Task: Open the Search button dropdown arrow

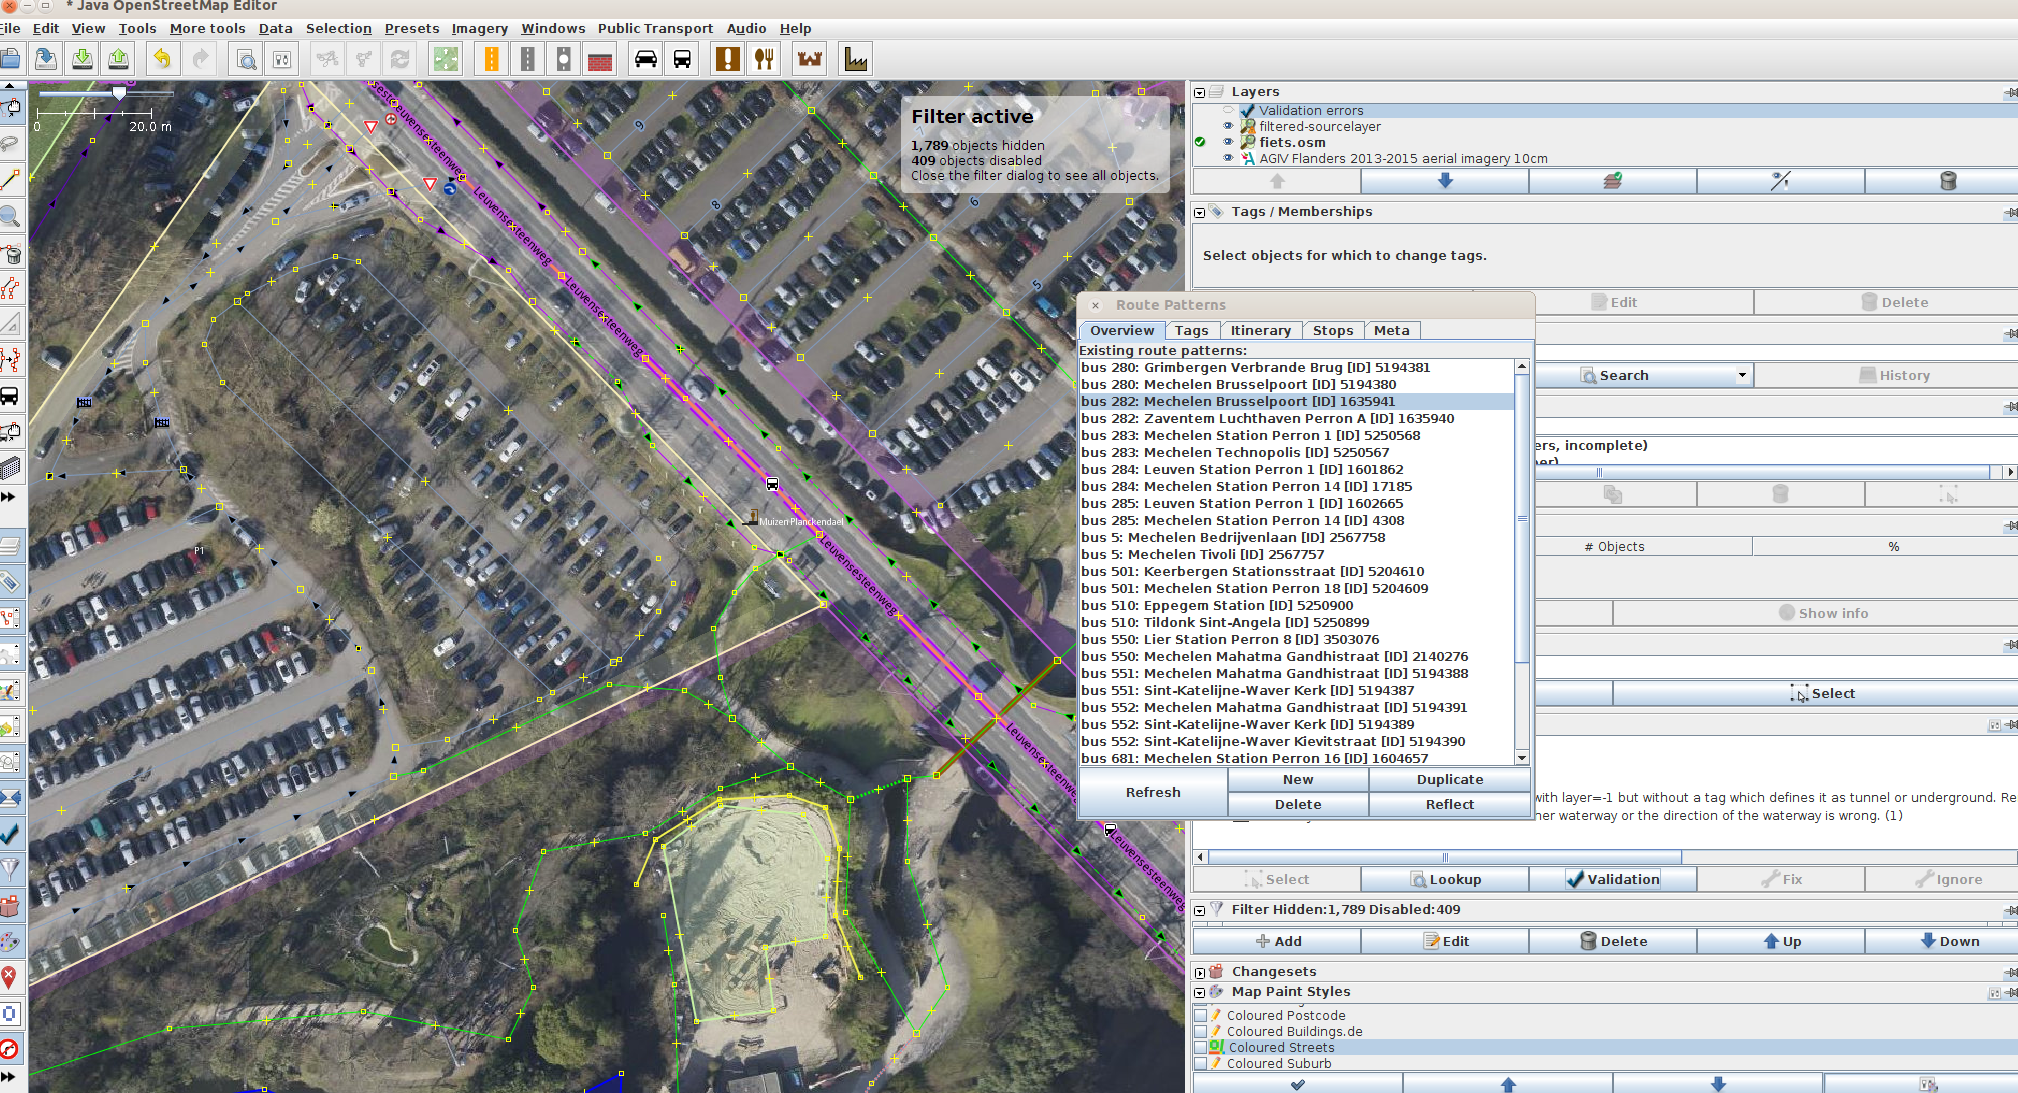Action: tap(1742, 375)
